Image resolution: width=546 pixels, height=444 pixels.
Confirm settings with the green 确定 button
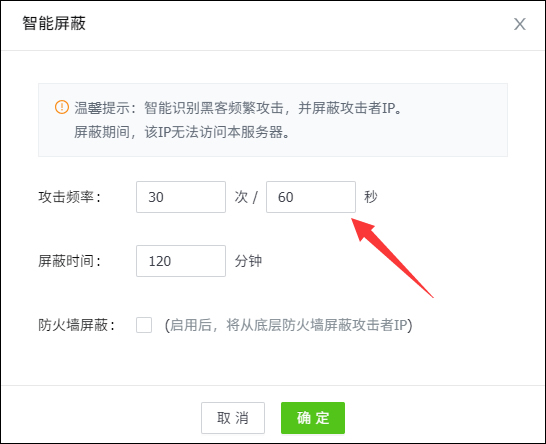tap(313, 418)
